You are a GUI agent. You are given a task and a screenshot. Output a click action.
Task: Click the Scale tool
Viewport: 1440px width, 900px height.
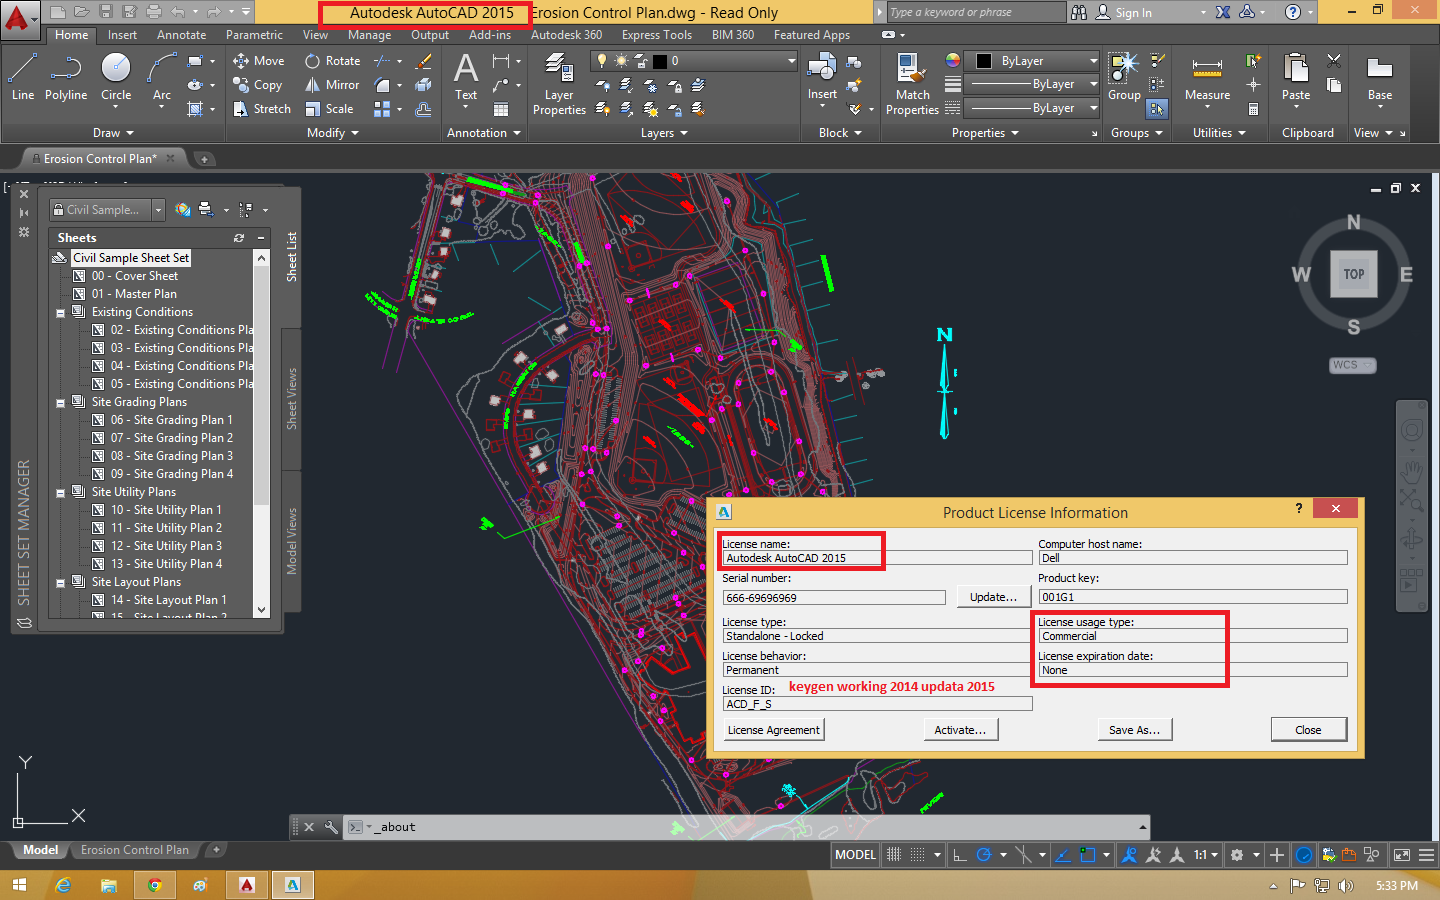coord(329,109)
